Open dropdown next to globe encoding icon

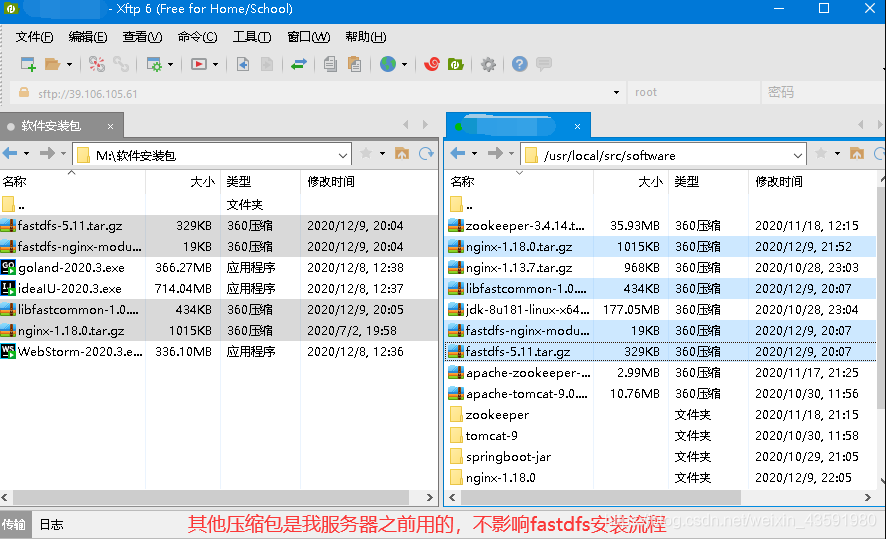(x=405, y=64)
